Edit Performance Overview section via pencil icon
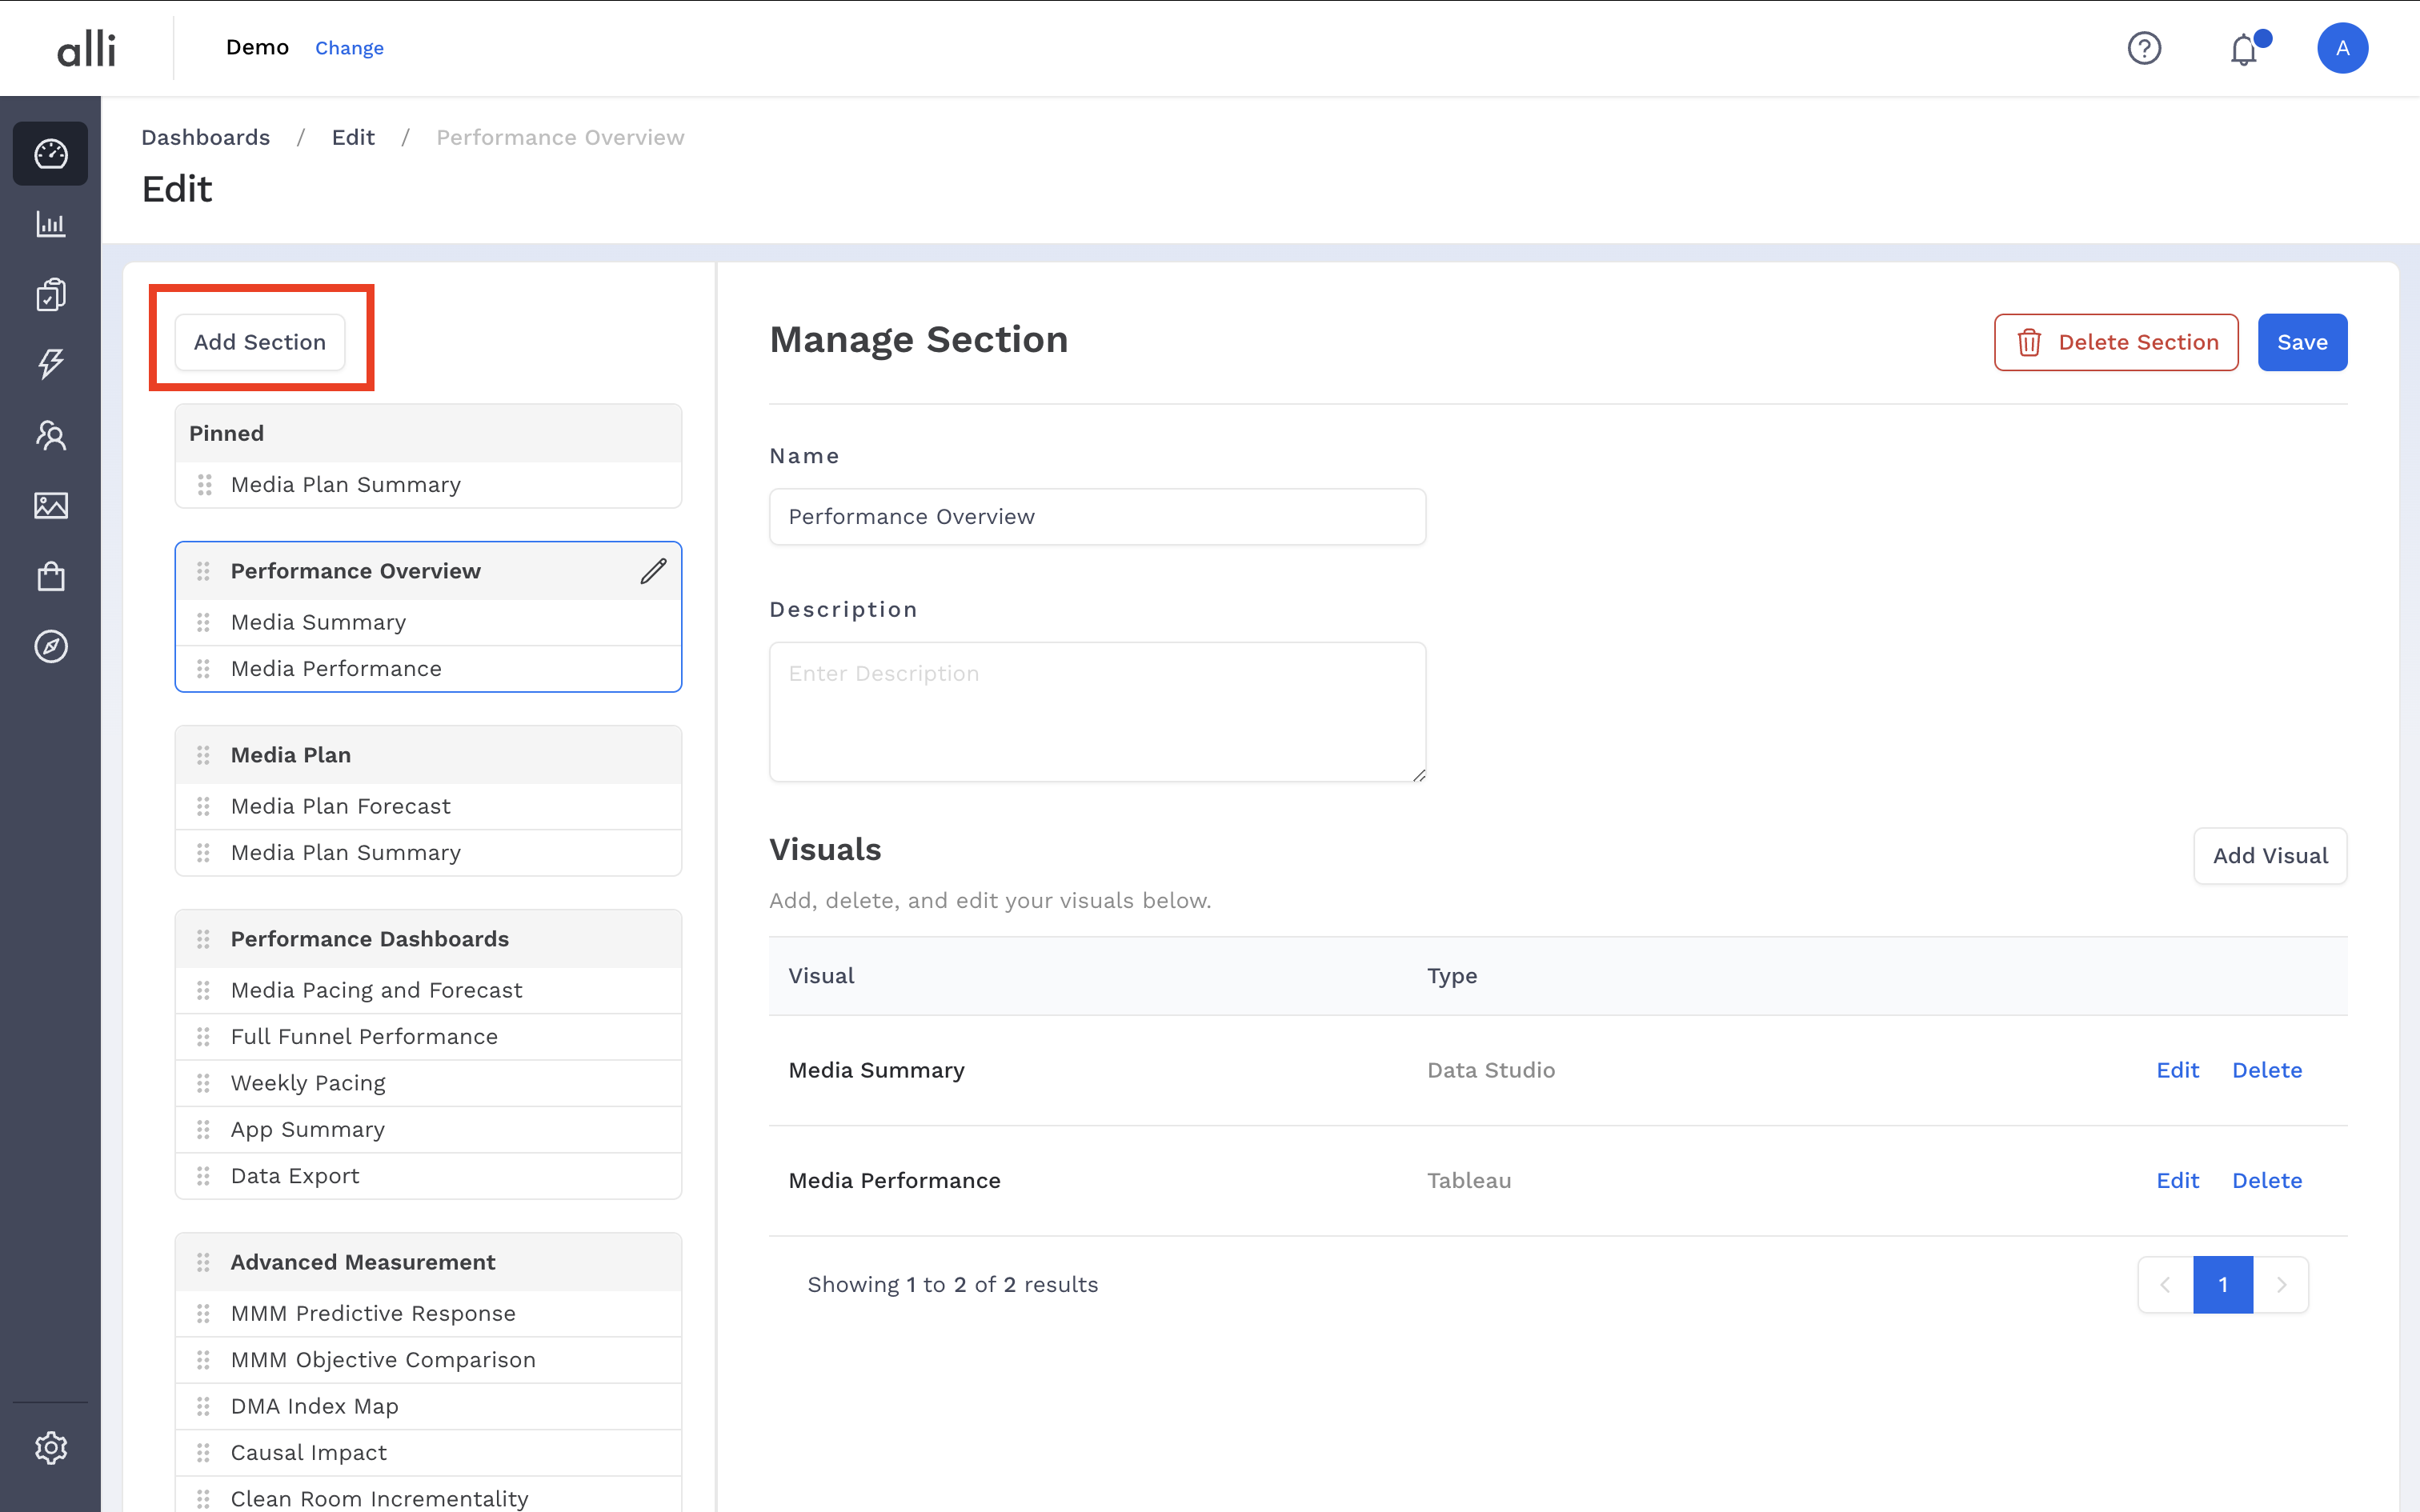This screenshot has width=2420, height=1512. click(654, 570)
